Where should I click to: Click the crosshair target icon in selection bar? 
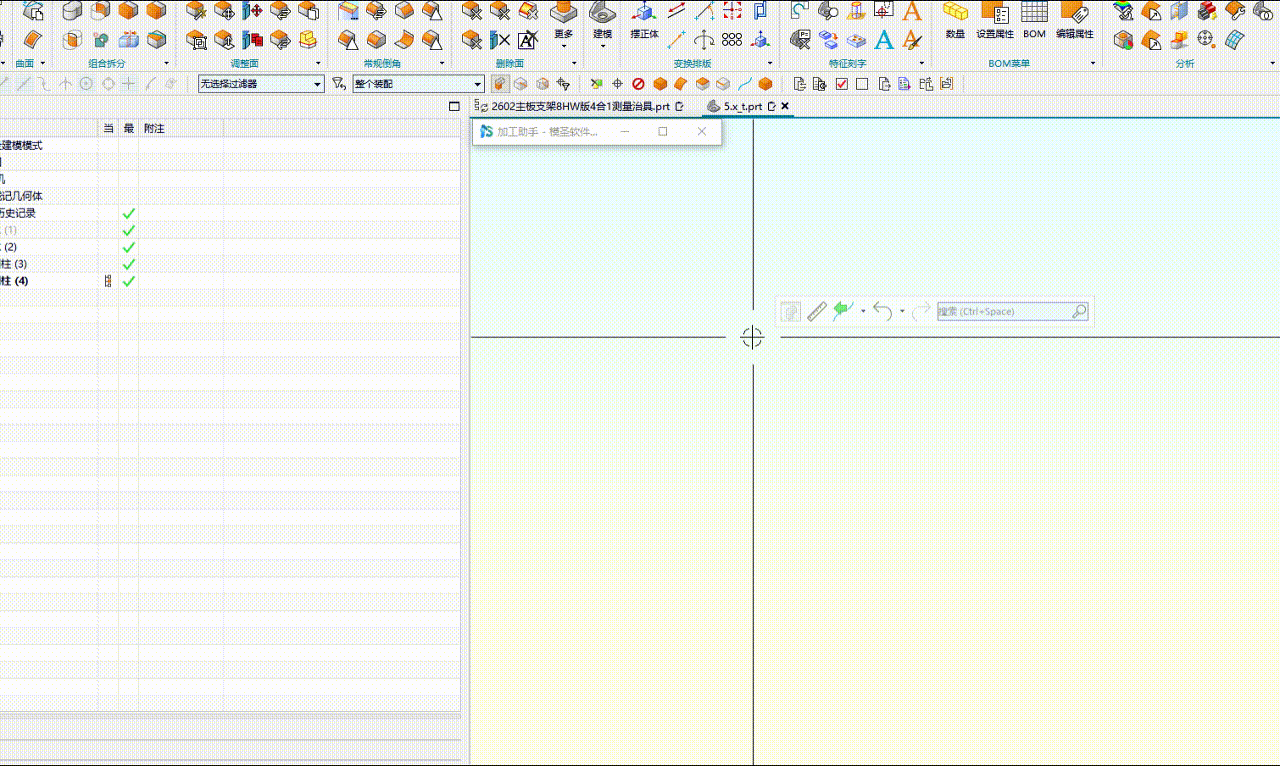tap(617, 84)
